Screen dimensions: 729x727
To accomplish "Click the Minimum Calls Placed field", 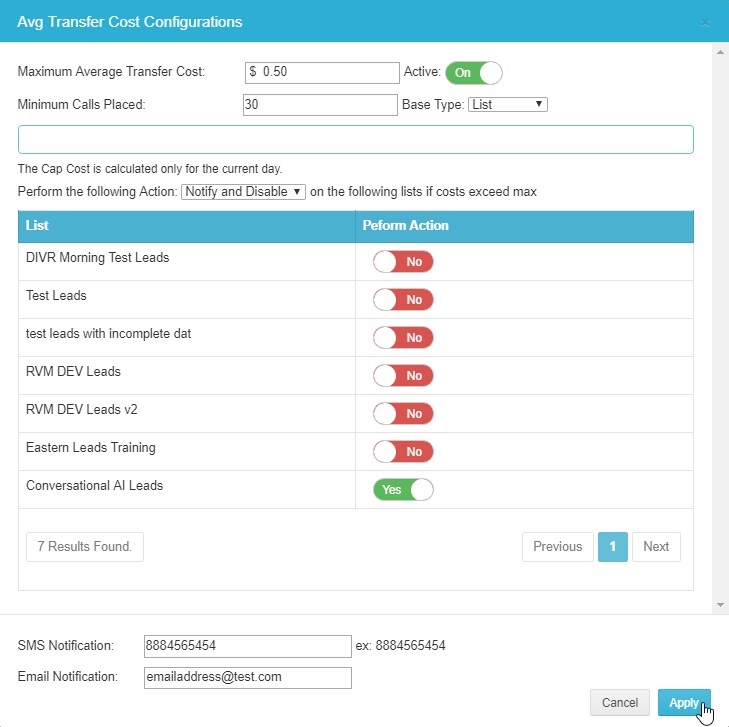I will pos(320,105).
